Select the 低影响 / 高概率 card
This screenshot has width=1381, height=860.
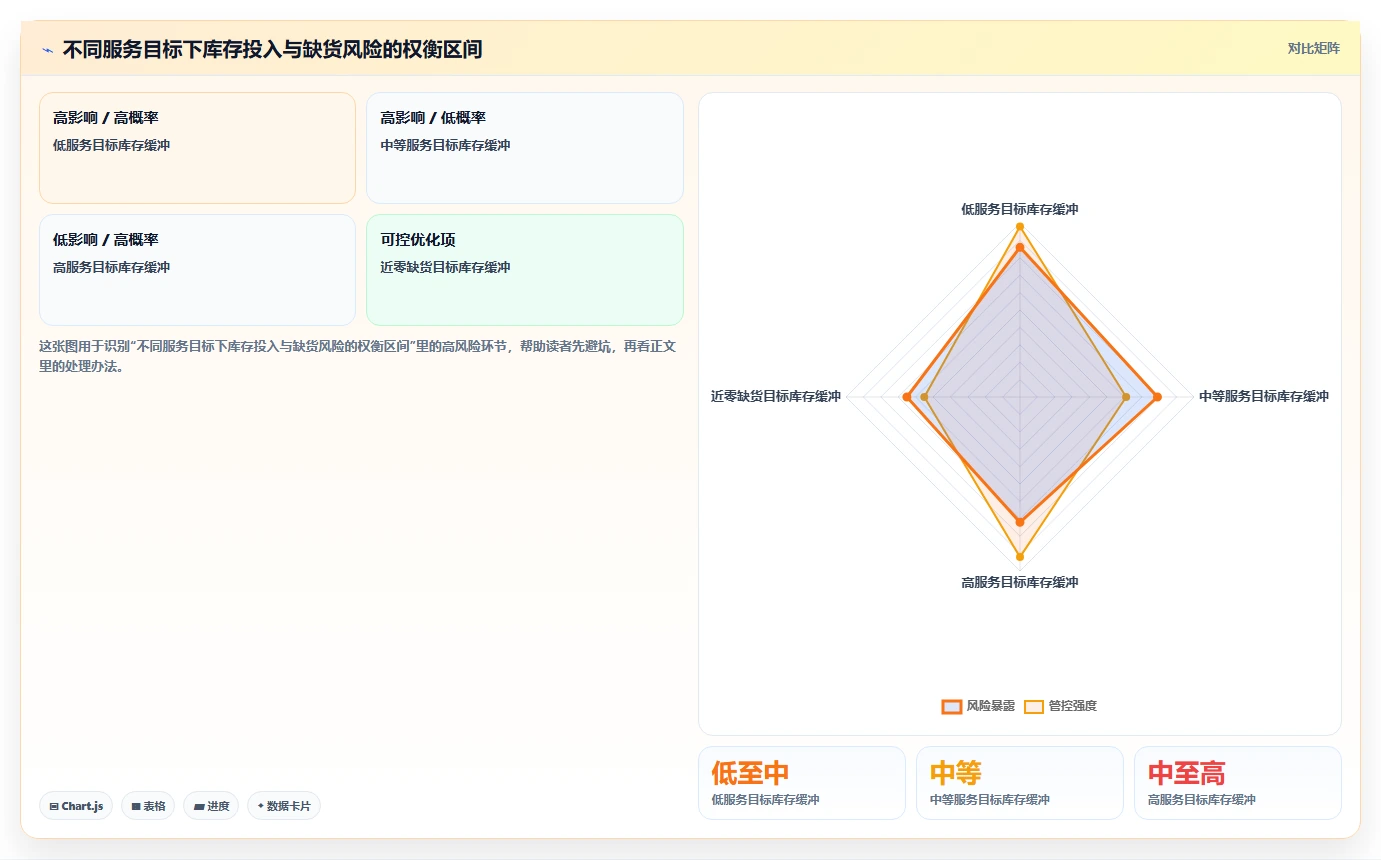coord(197,270)
